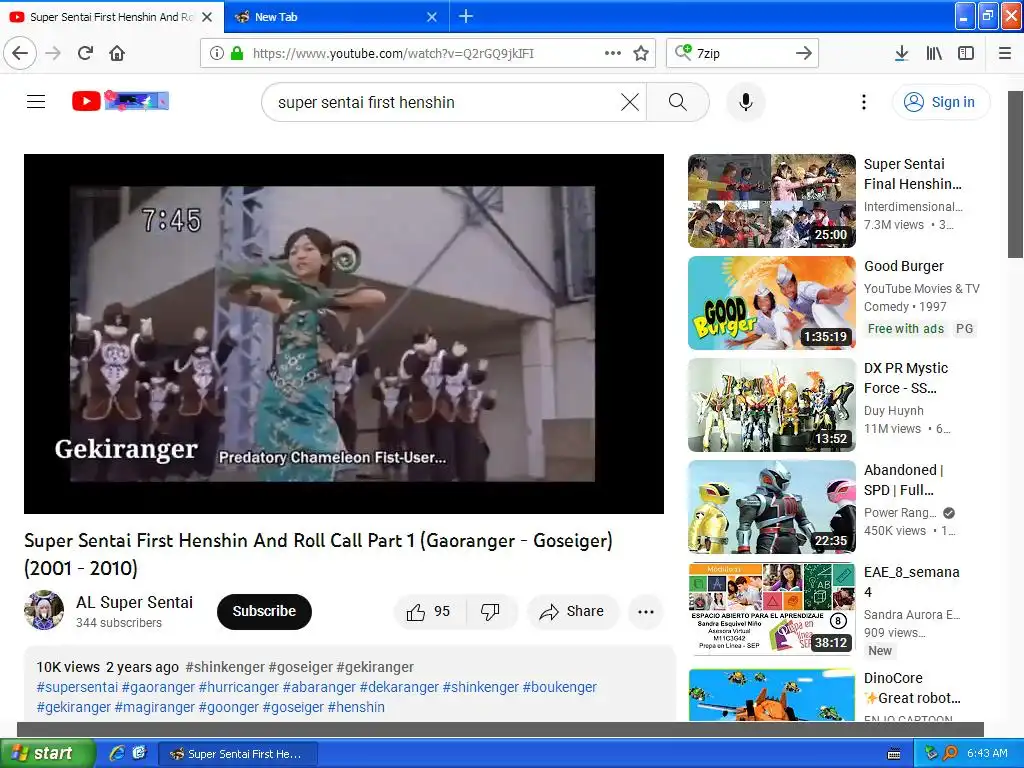Toggle the browser sidebar icon
Image resolution: width=1024 pixels, height=768 pixels.
[x=966, y=53]
